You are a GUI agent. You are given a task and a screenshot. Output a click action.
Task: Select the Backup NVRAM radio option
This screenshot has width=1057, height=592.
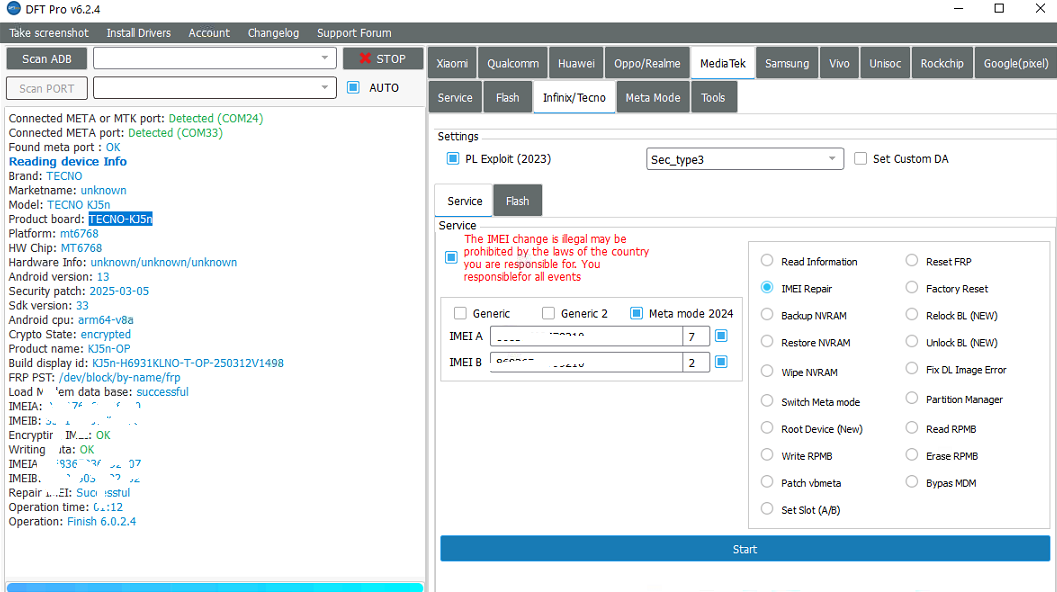pyautogui.click(x=766, y=314)
